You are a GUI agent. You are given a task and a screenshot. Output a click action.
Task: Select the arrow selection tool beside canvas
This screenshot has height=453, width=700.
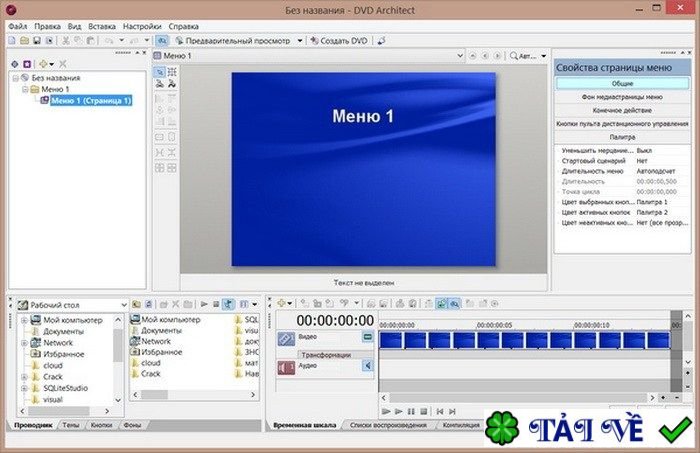[x=160, y=72]
